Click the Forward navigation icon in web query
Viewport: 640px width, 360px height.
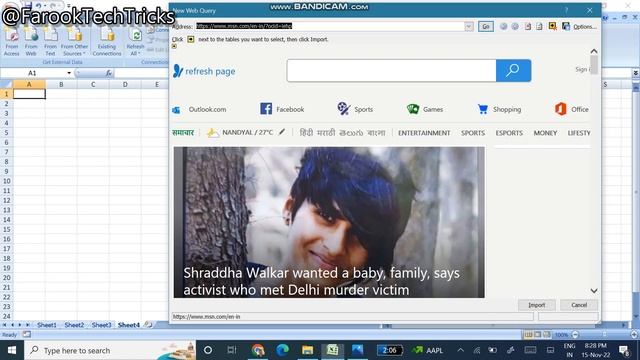pyautogui.click(x=515, y=27)
